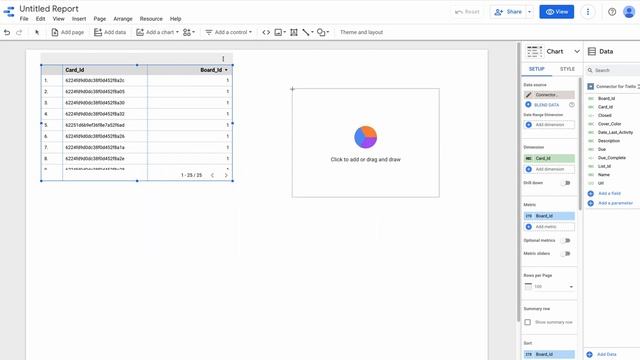This screenshot has height=360, width=640.
Task: Toggle the Drill down switch
Action: (x=566, y=183)
